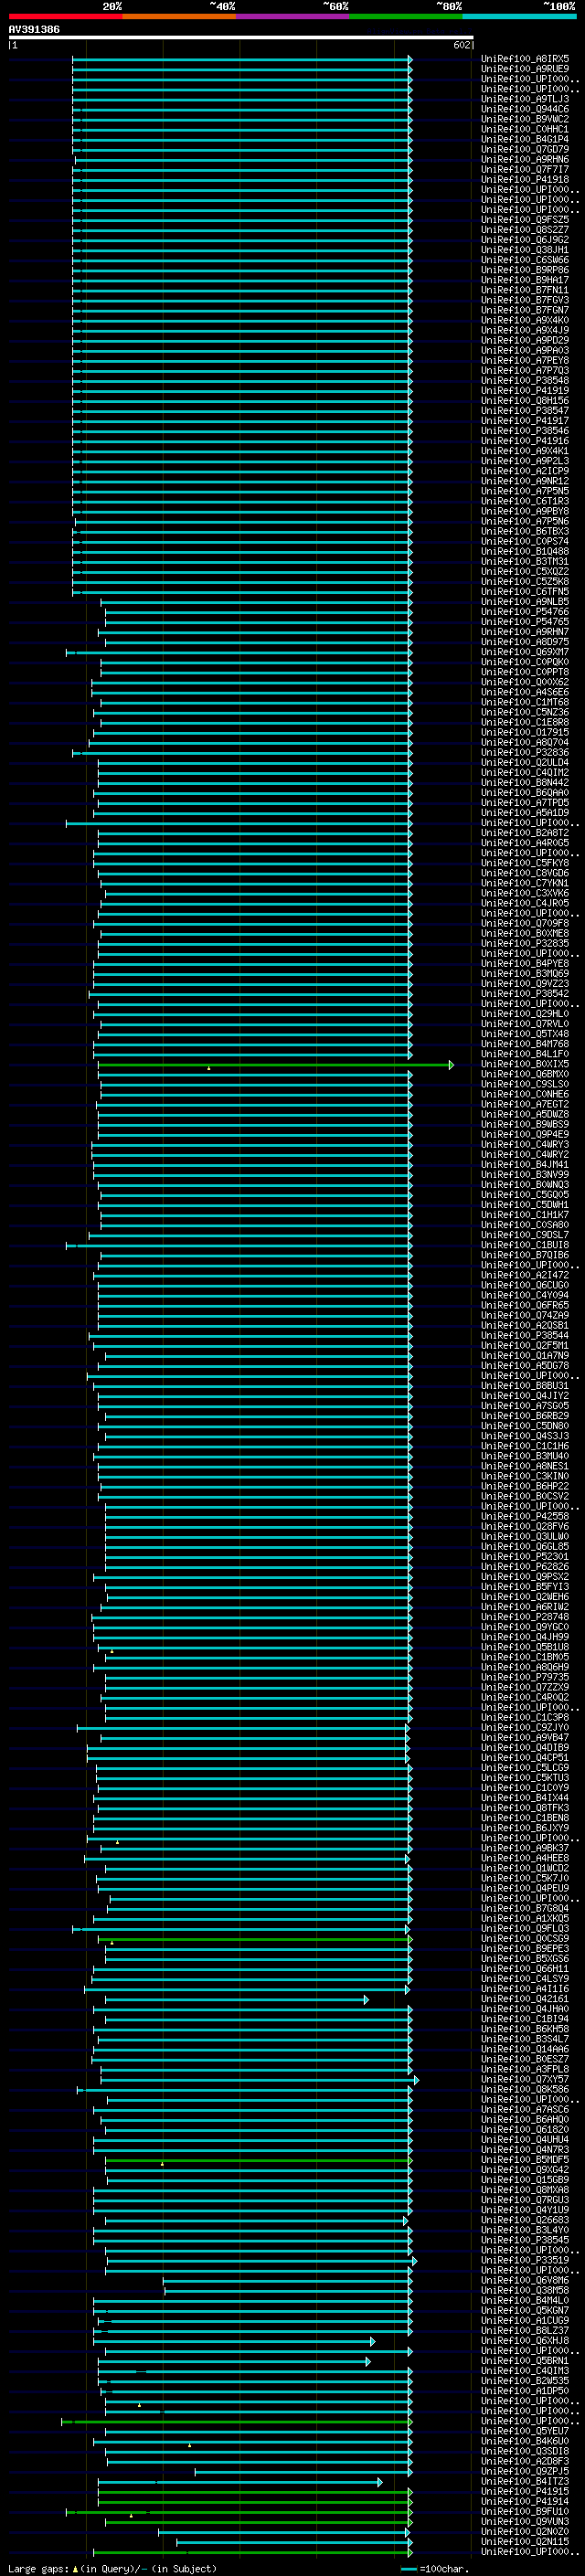Open hit UniRef100_C0HHC1

click(x=525, y=129)
